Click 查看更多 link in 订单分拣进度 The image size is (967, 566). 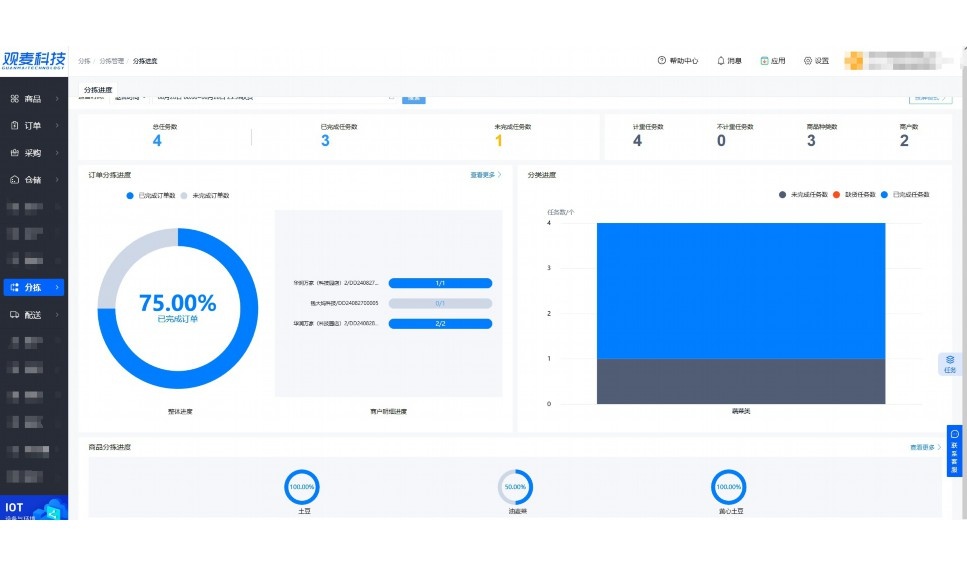[x=485, y=175]
